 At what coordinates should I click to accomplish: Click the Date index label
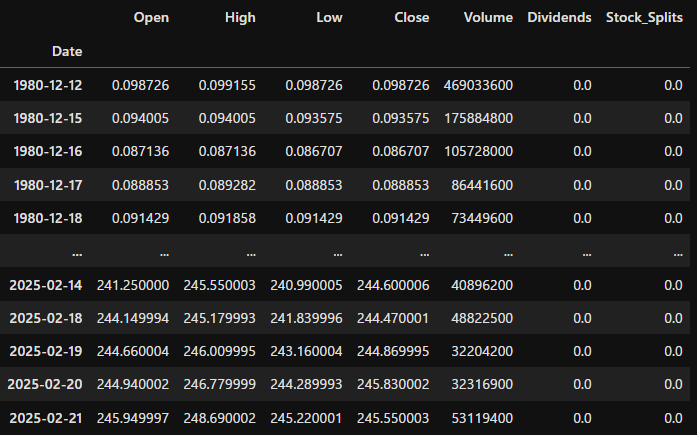pyautogui.click(x=67, y=52)
